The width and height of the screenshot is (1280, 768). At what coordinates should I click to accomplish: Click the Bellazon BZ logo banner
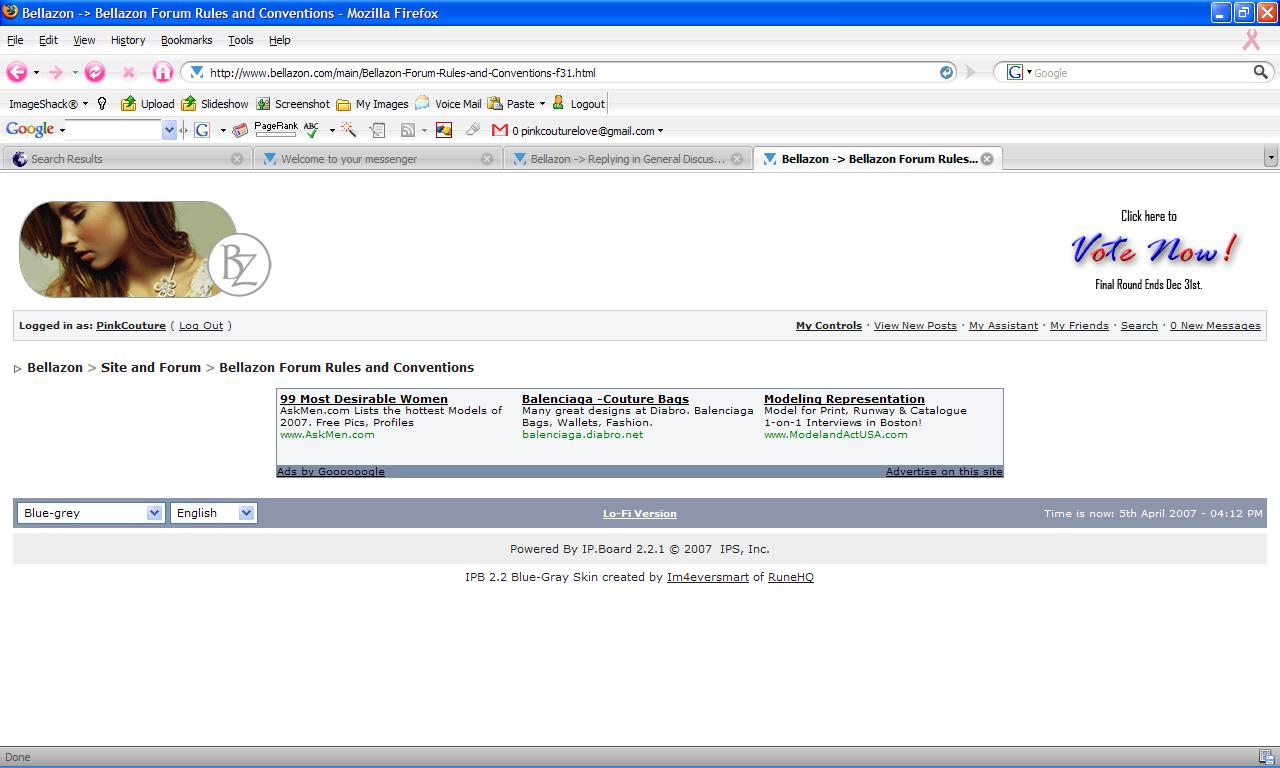(x=145, y=250)
